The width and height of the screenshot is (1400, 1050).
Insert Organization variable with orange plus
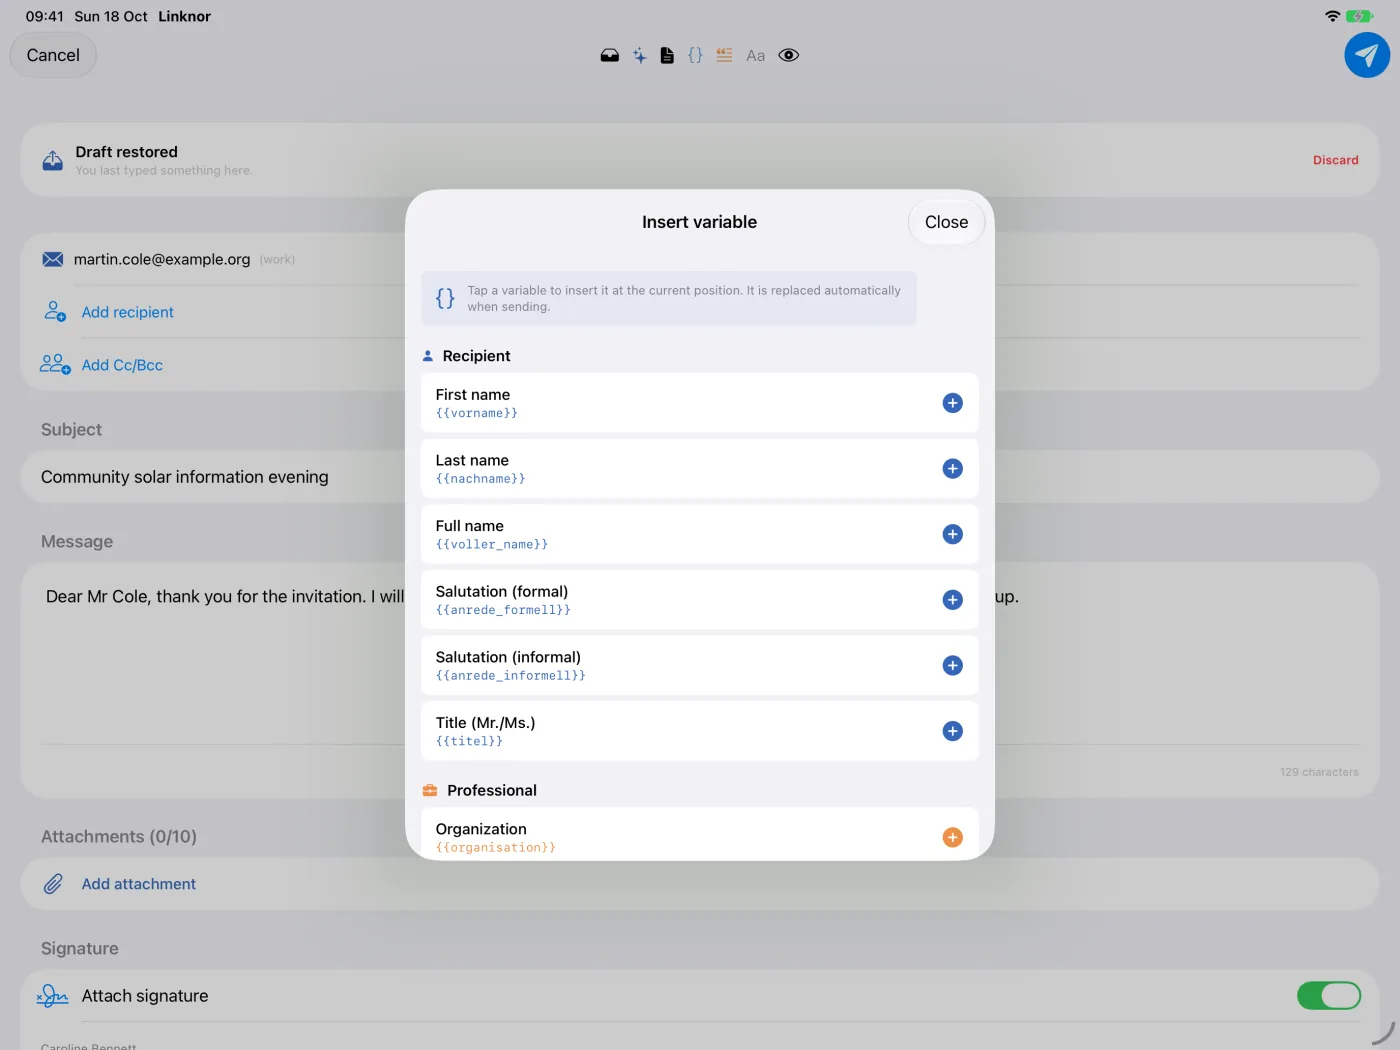(953, 837)
